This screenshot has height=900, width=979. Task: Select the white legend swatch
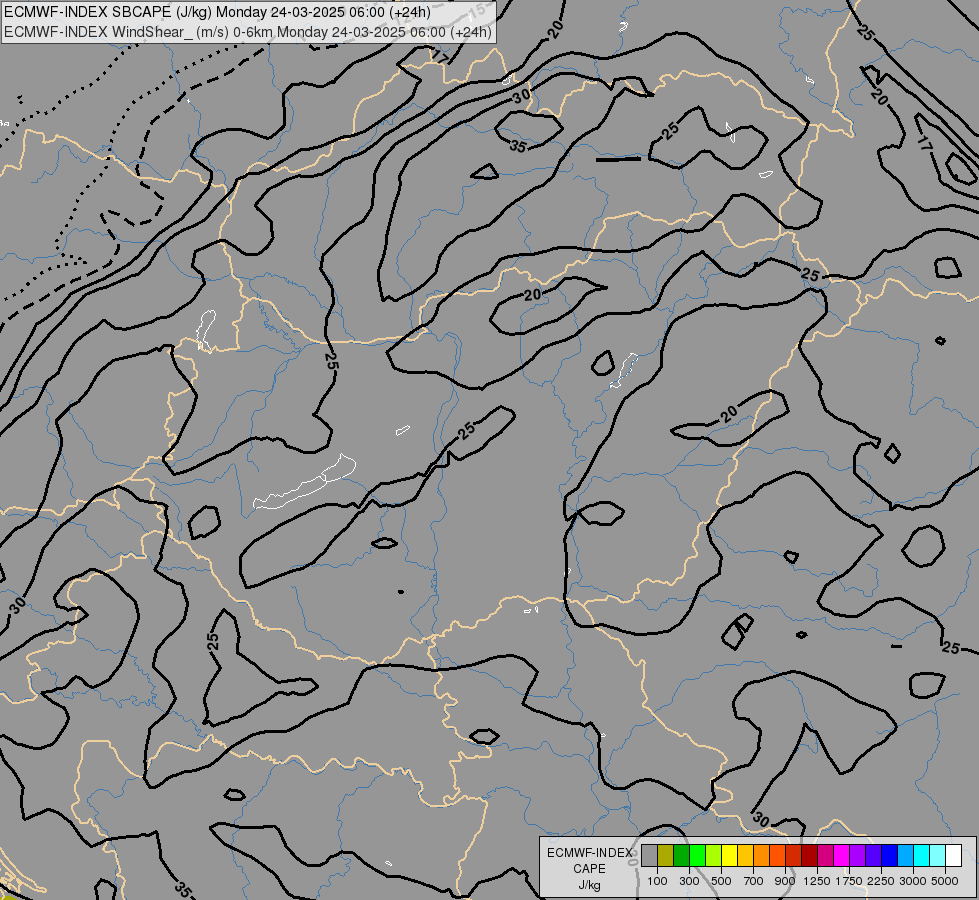(953, 855)
